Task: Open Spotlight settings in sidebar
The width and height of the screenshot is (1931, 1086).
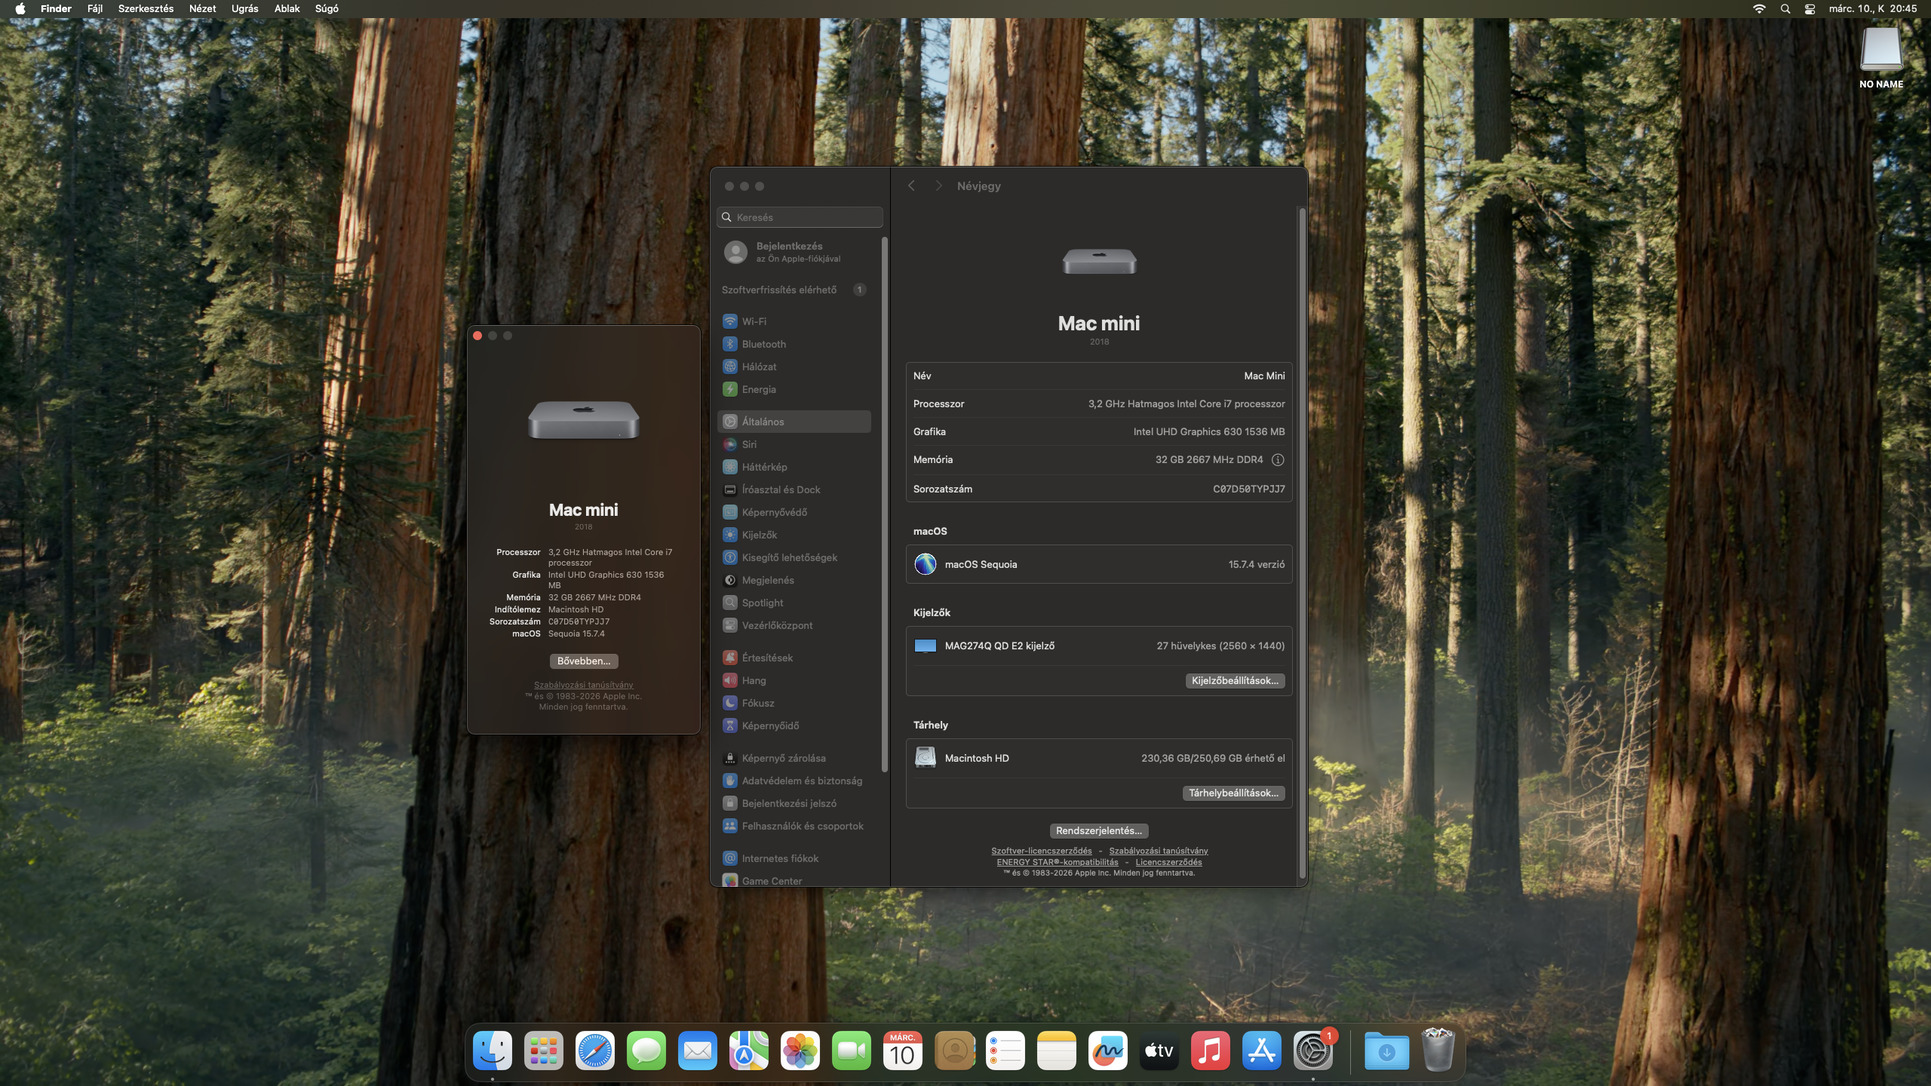Action: coord(762,603)
